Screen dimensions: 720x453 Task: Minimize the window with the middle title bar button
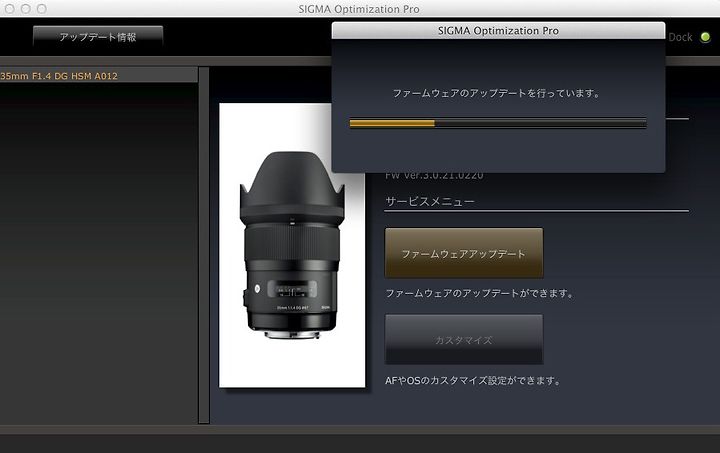point(26,9)
